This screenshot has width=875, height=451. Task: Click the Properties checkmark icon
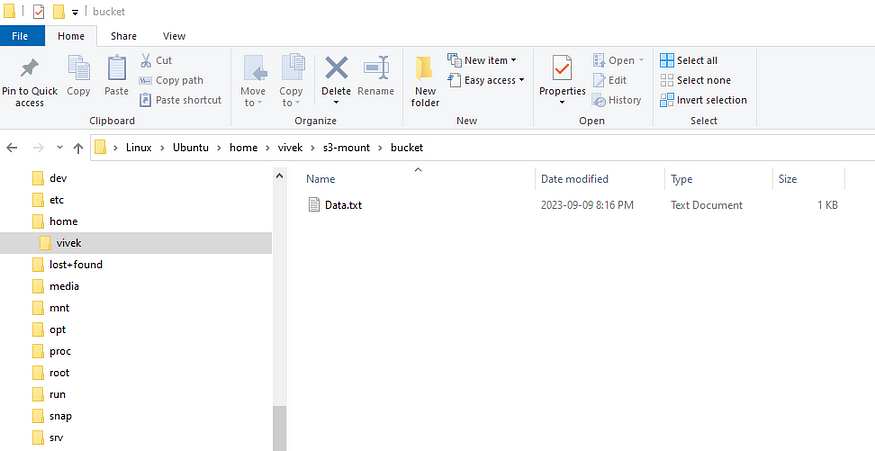[562, 68]
